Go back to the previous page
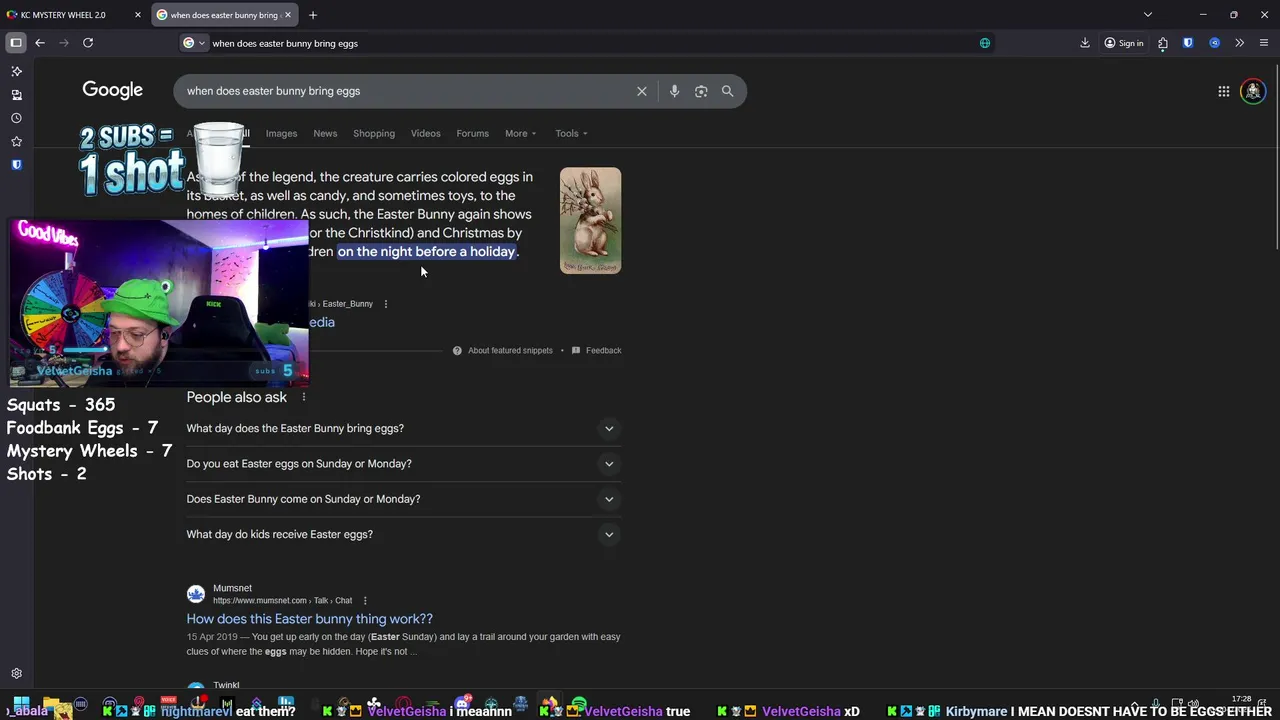Image resolution: width=1280 pixels, height=720 pixels. coord(40,43)
